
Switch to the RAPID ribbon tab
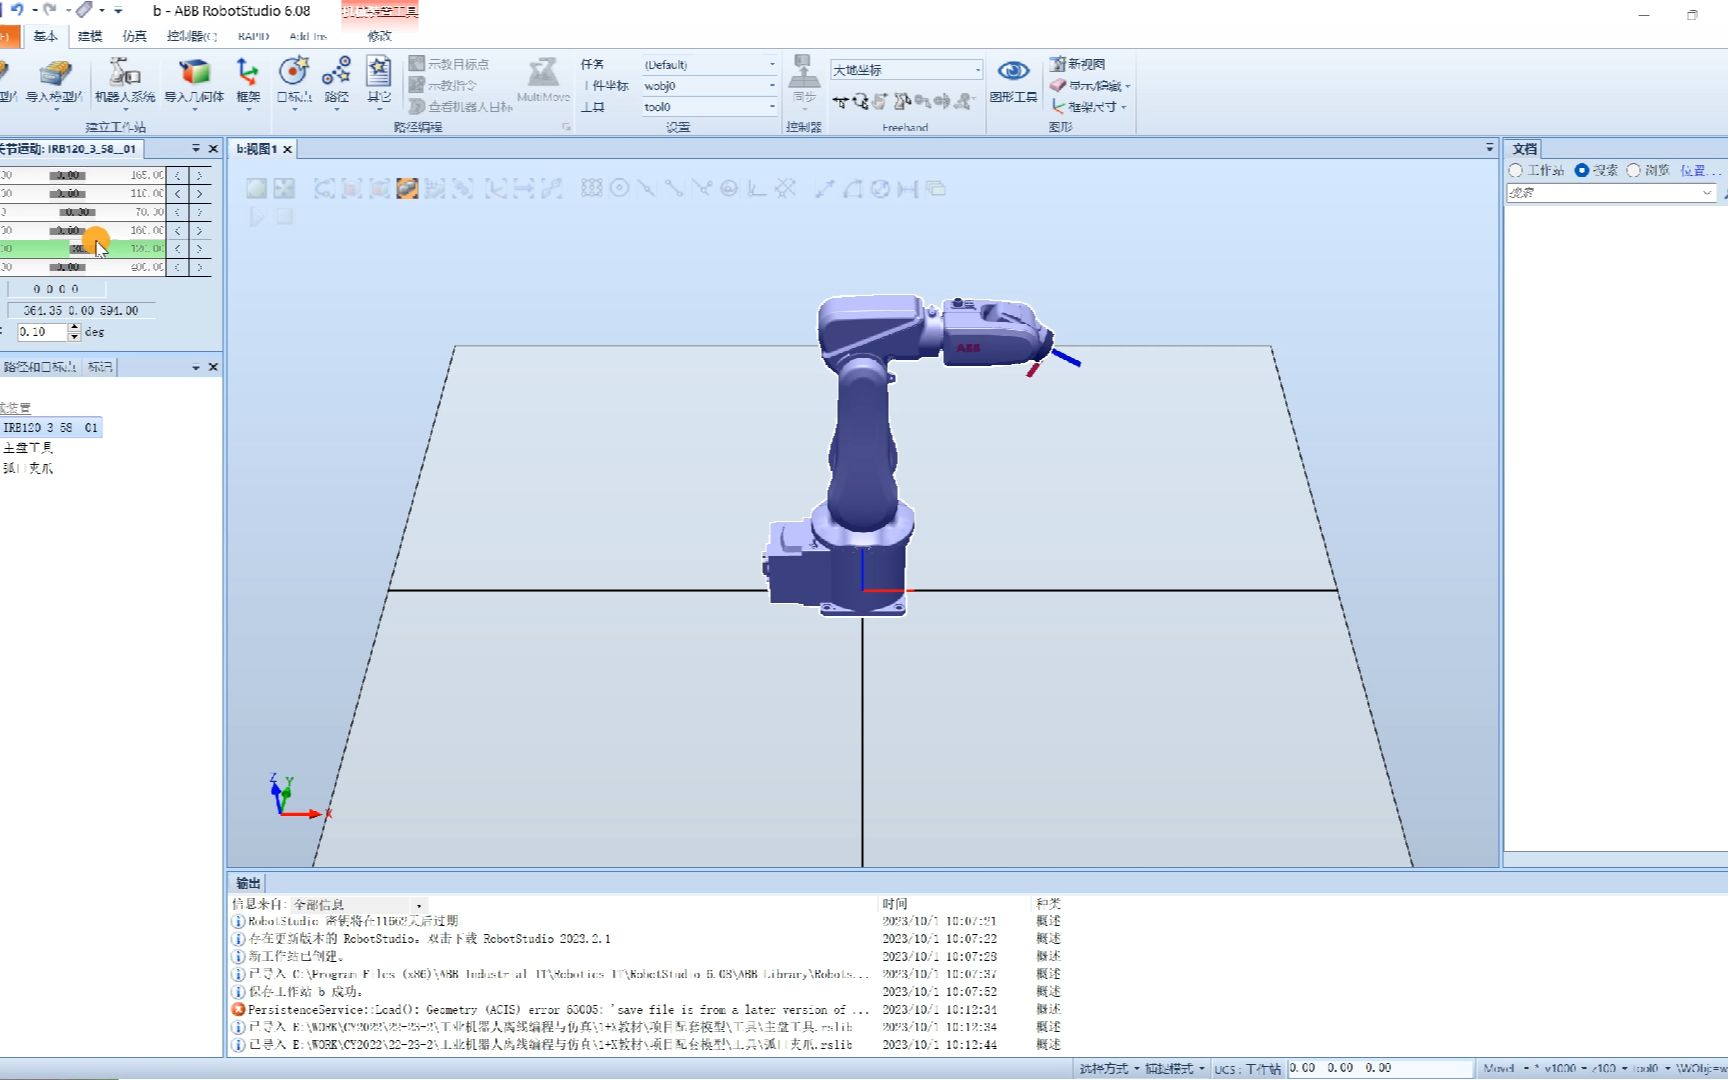tap(253, 36)
